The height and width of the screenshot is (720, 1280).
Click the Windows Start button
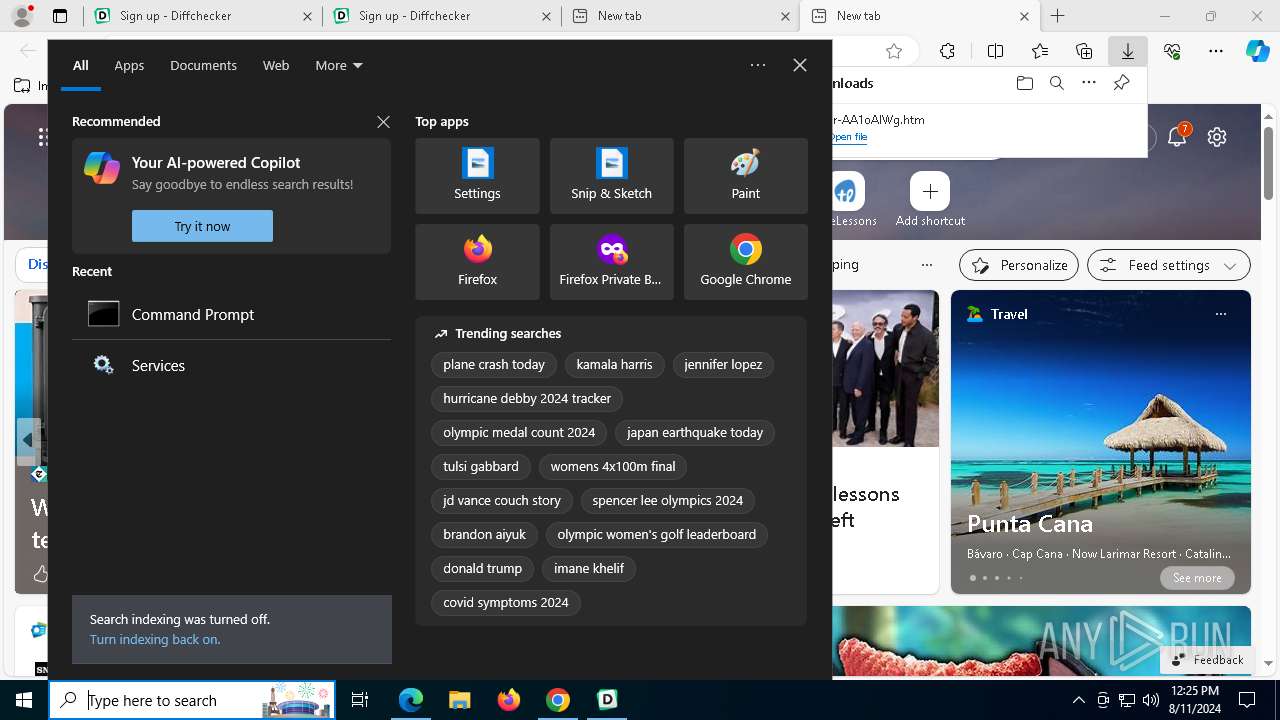[x=24, y=700]
